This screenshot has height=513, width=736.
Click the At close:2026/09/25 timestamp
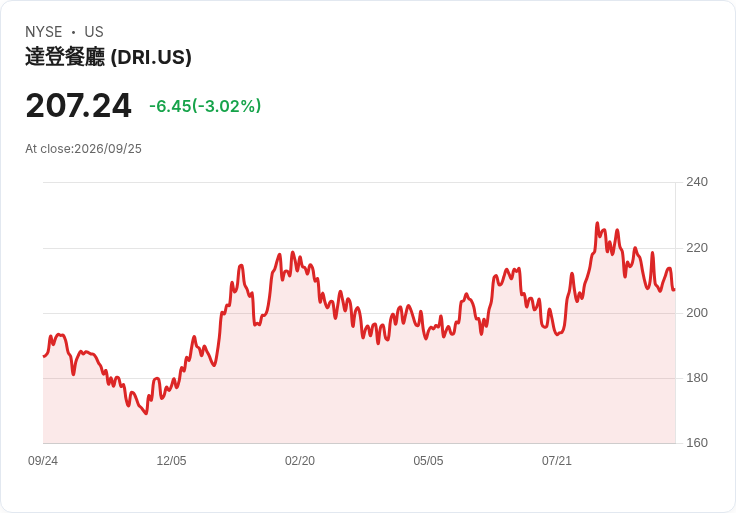pos(84,149)
